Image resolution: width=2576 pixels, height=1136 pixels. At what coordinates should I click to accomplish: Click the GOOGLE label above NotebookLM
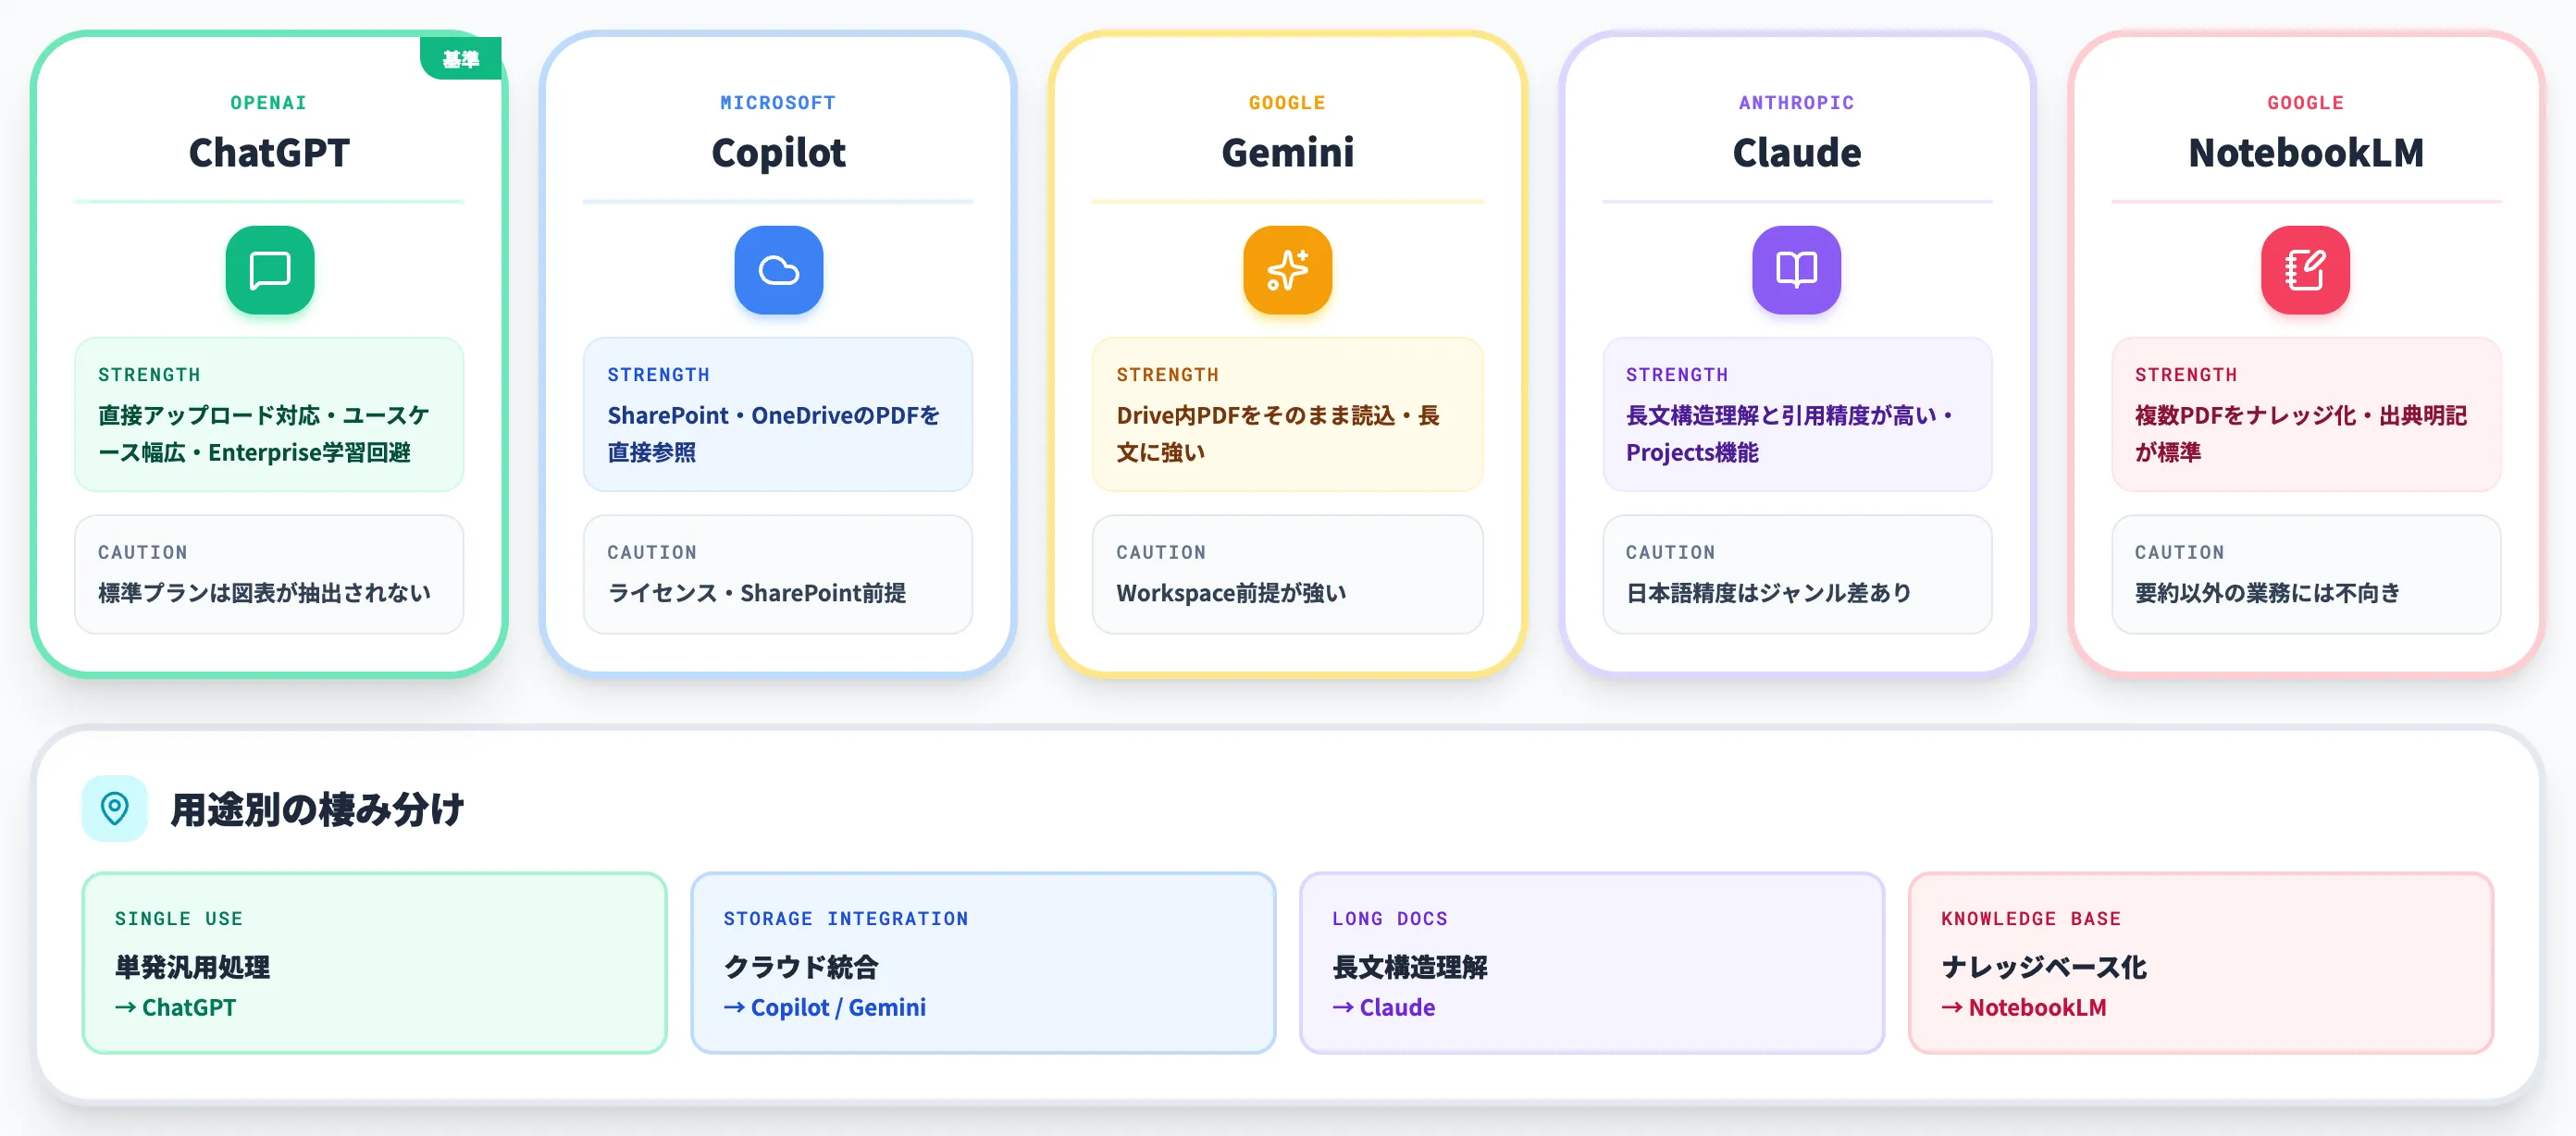(2305, 102)
